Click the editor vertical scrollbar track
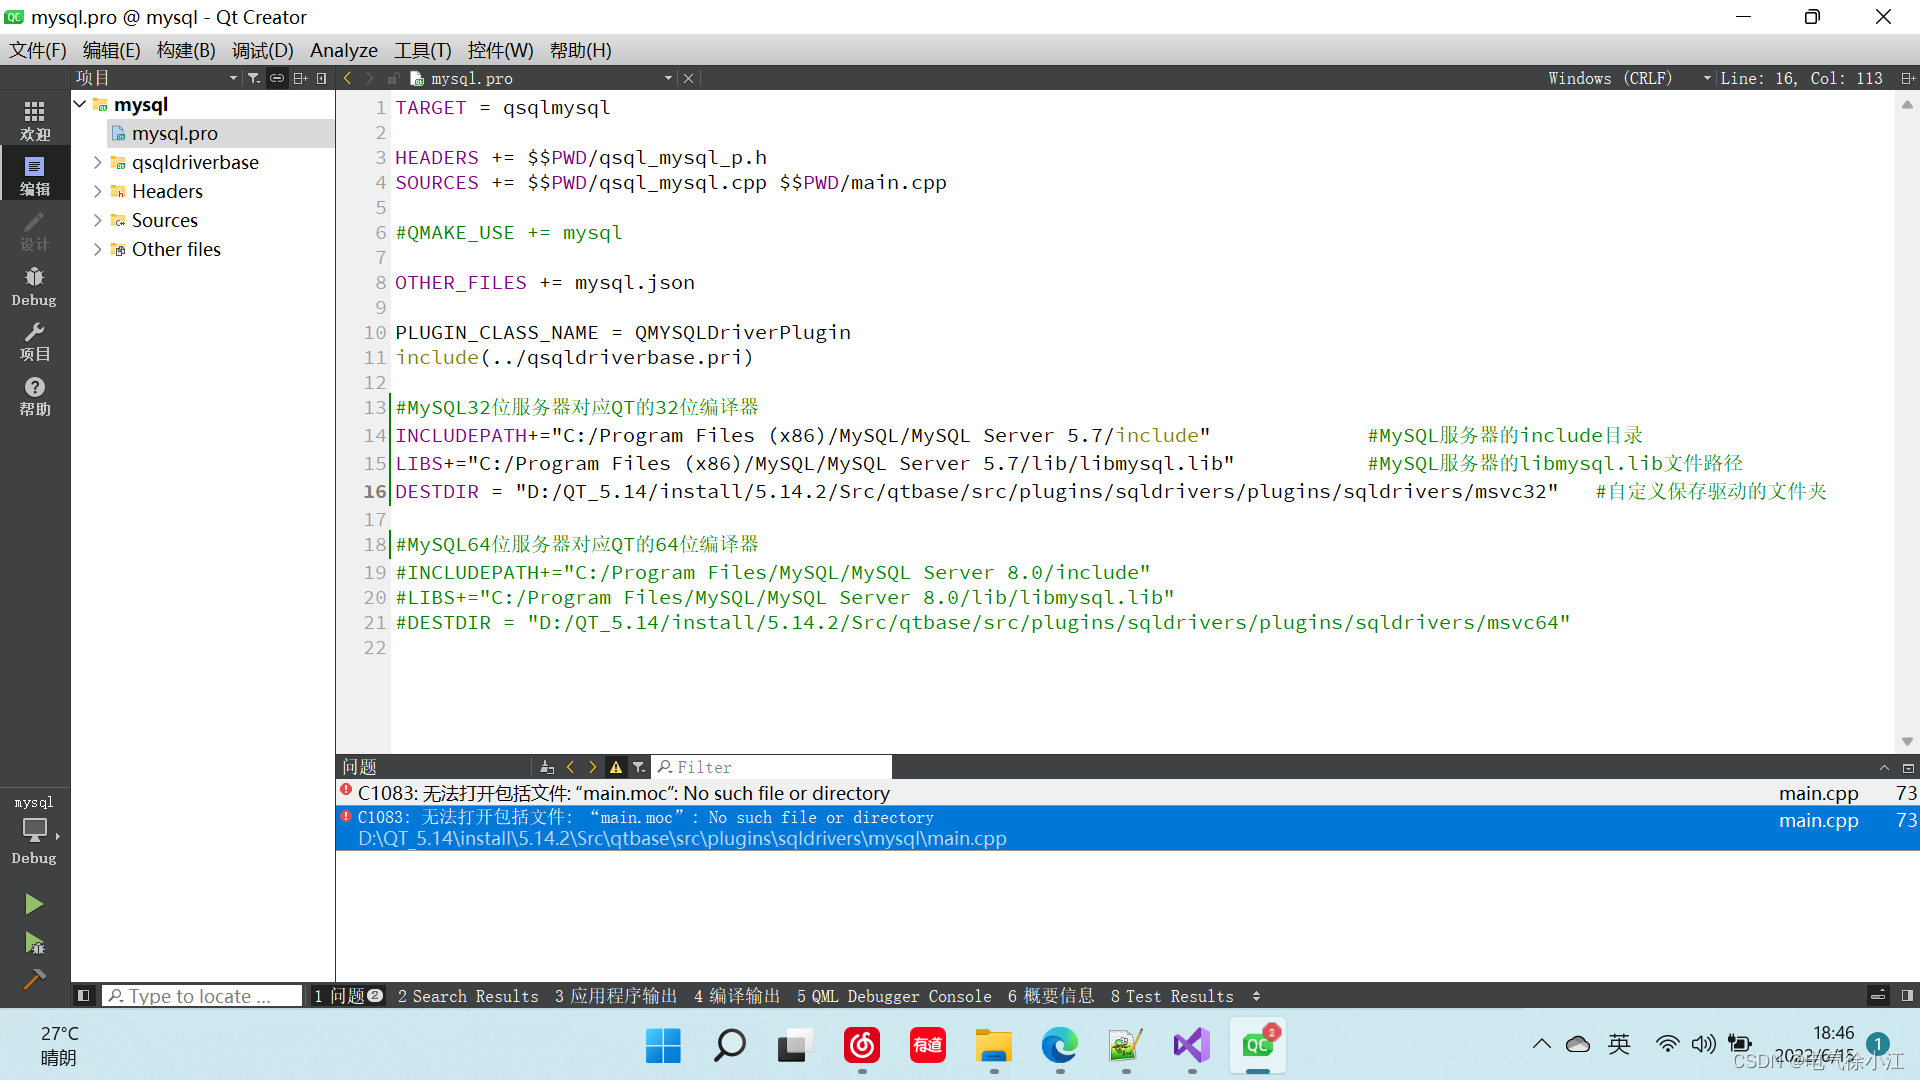1920x1080 pixels. pyautogui.click(x=1906, y=420)
